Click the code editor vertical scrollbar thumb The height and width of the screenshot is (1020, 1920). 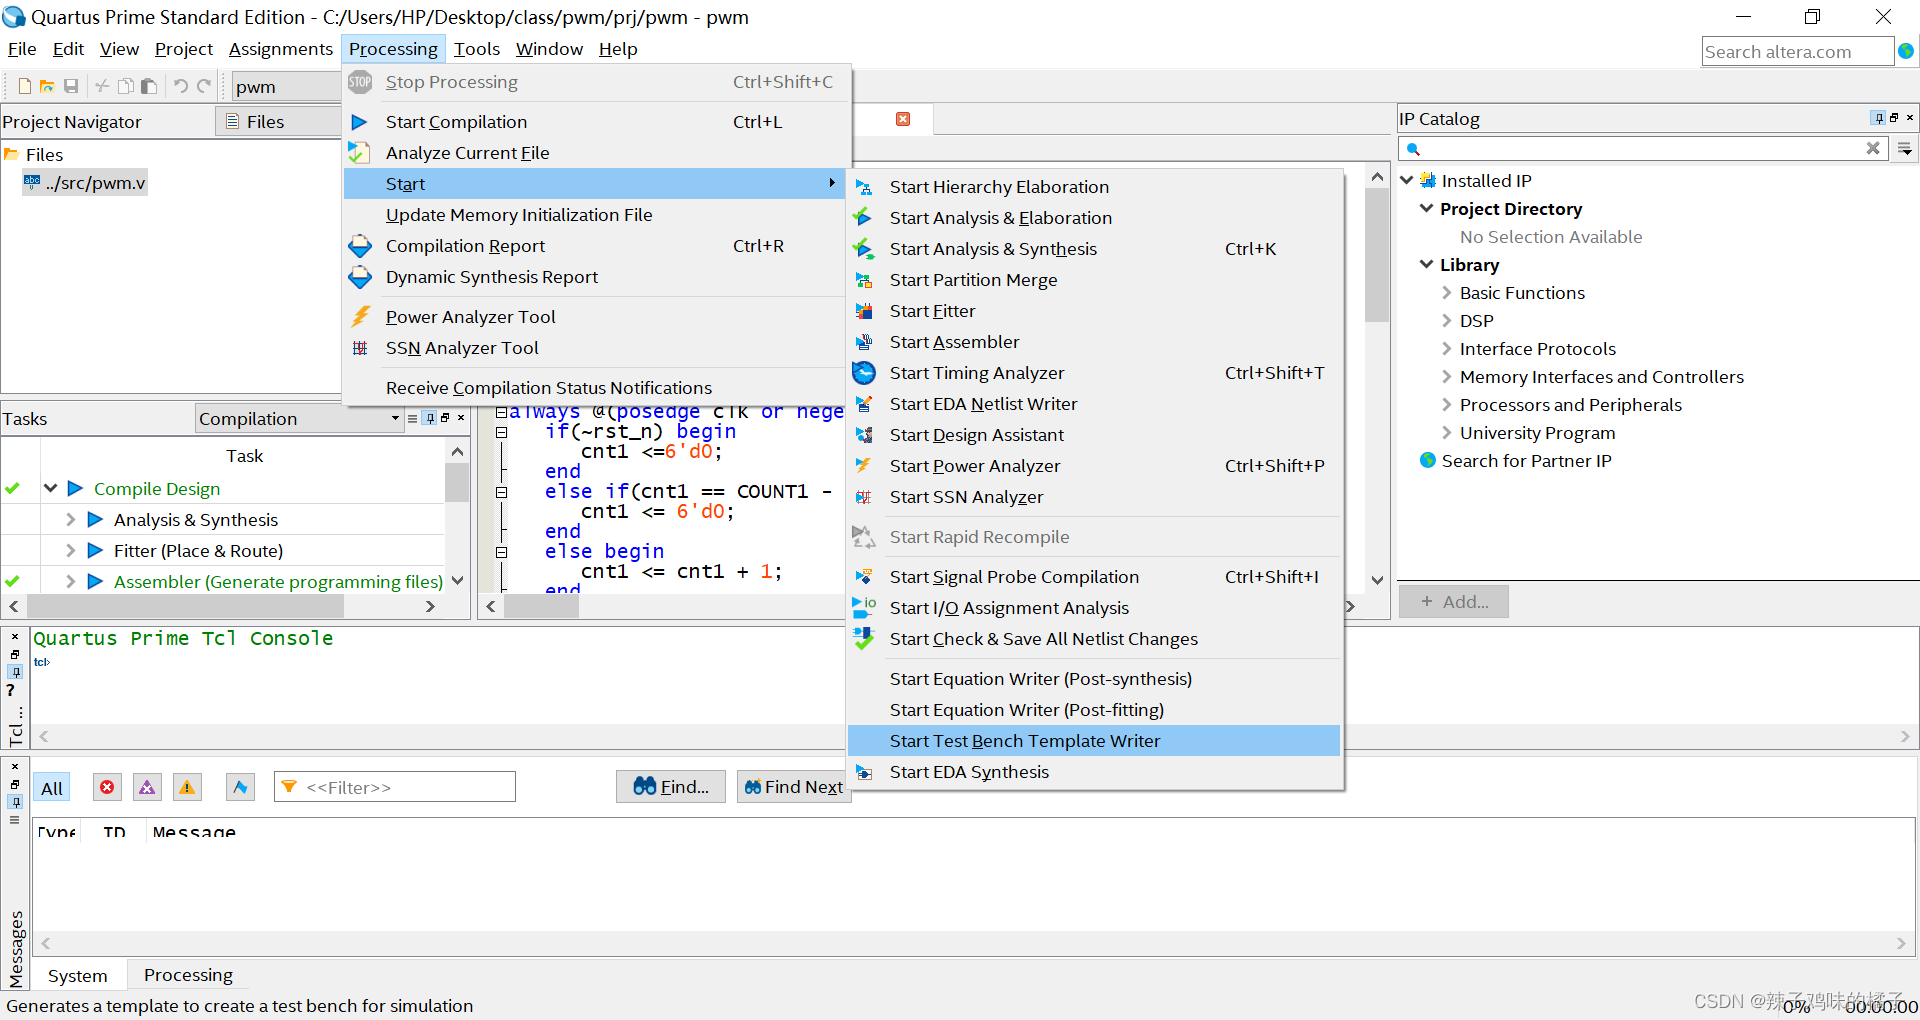tap(1377, 255)
